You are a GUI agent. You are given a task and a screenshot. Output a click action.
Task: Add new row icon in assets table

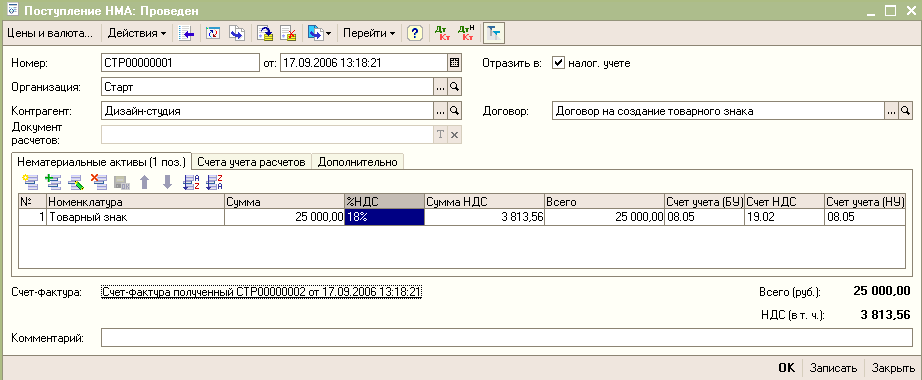coord(30,182)
